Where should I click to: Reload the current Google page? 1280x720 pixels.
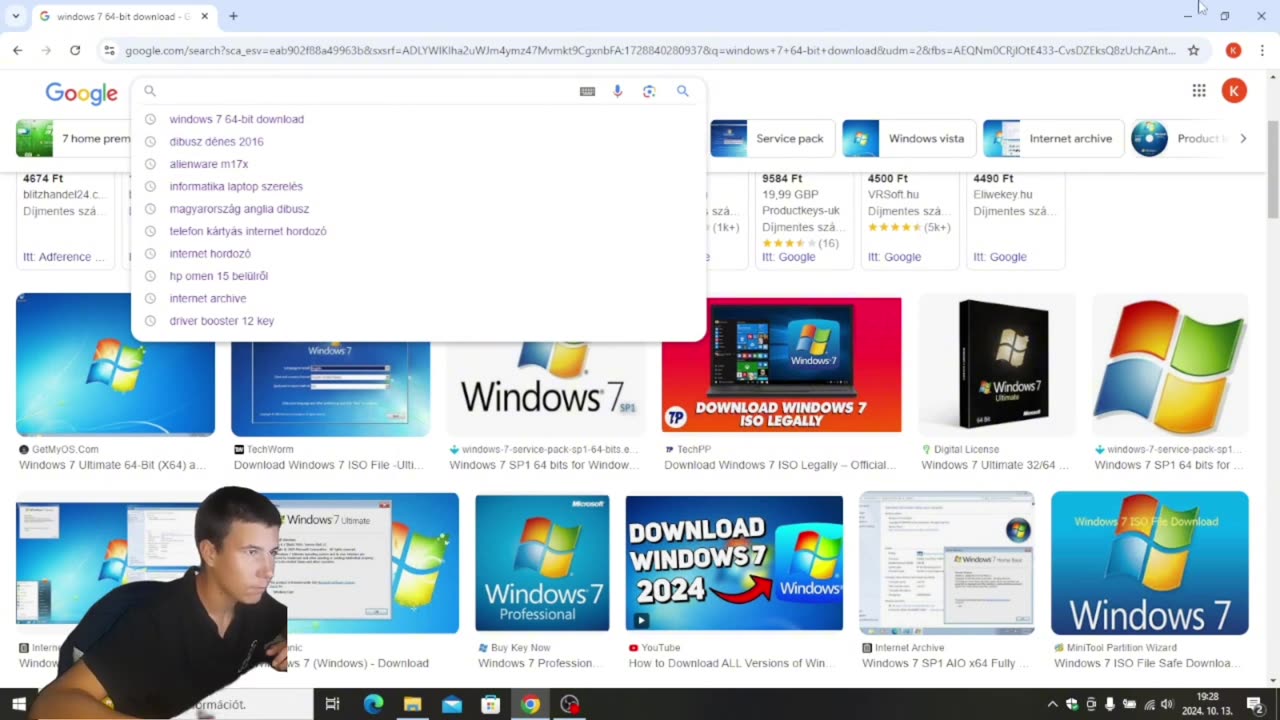click(75, 50)
